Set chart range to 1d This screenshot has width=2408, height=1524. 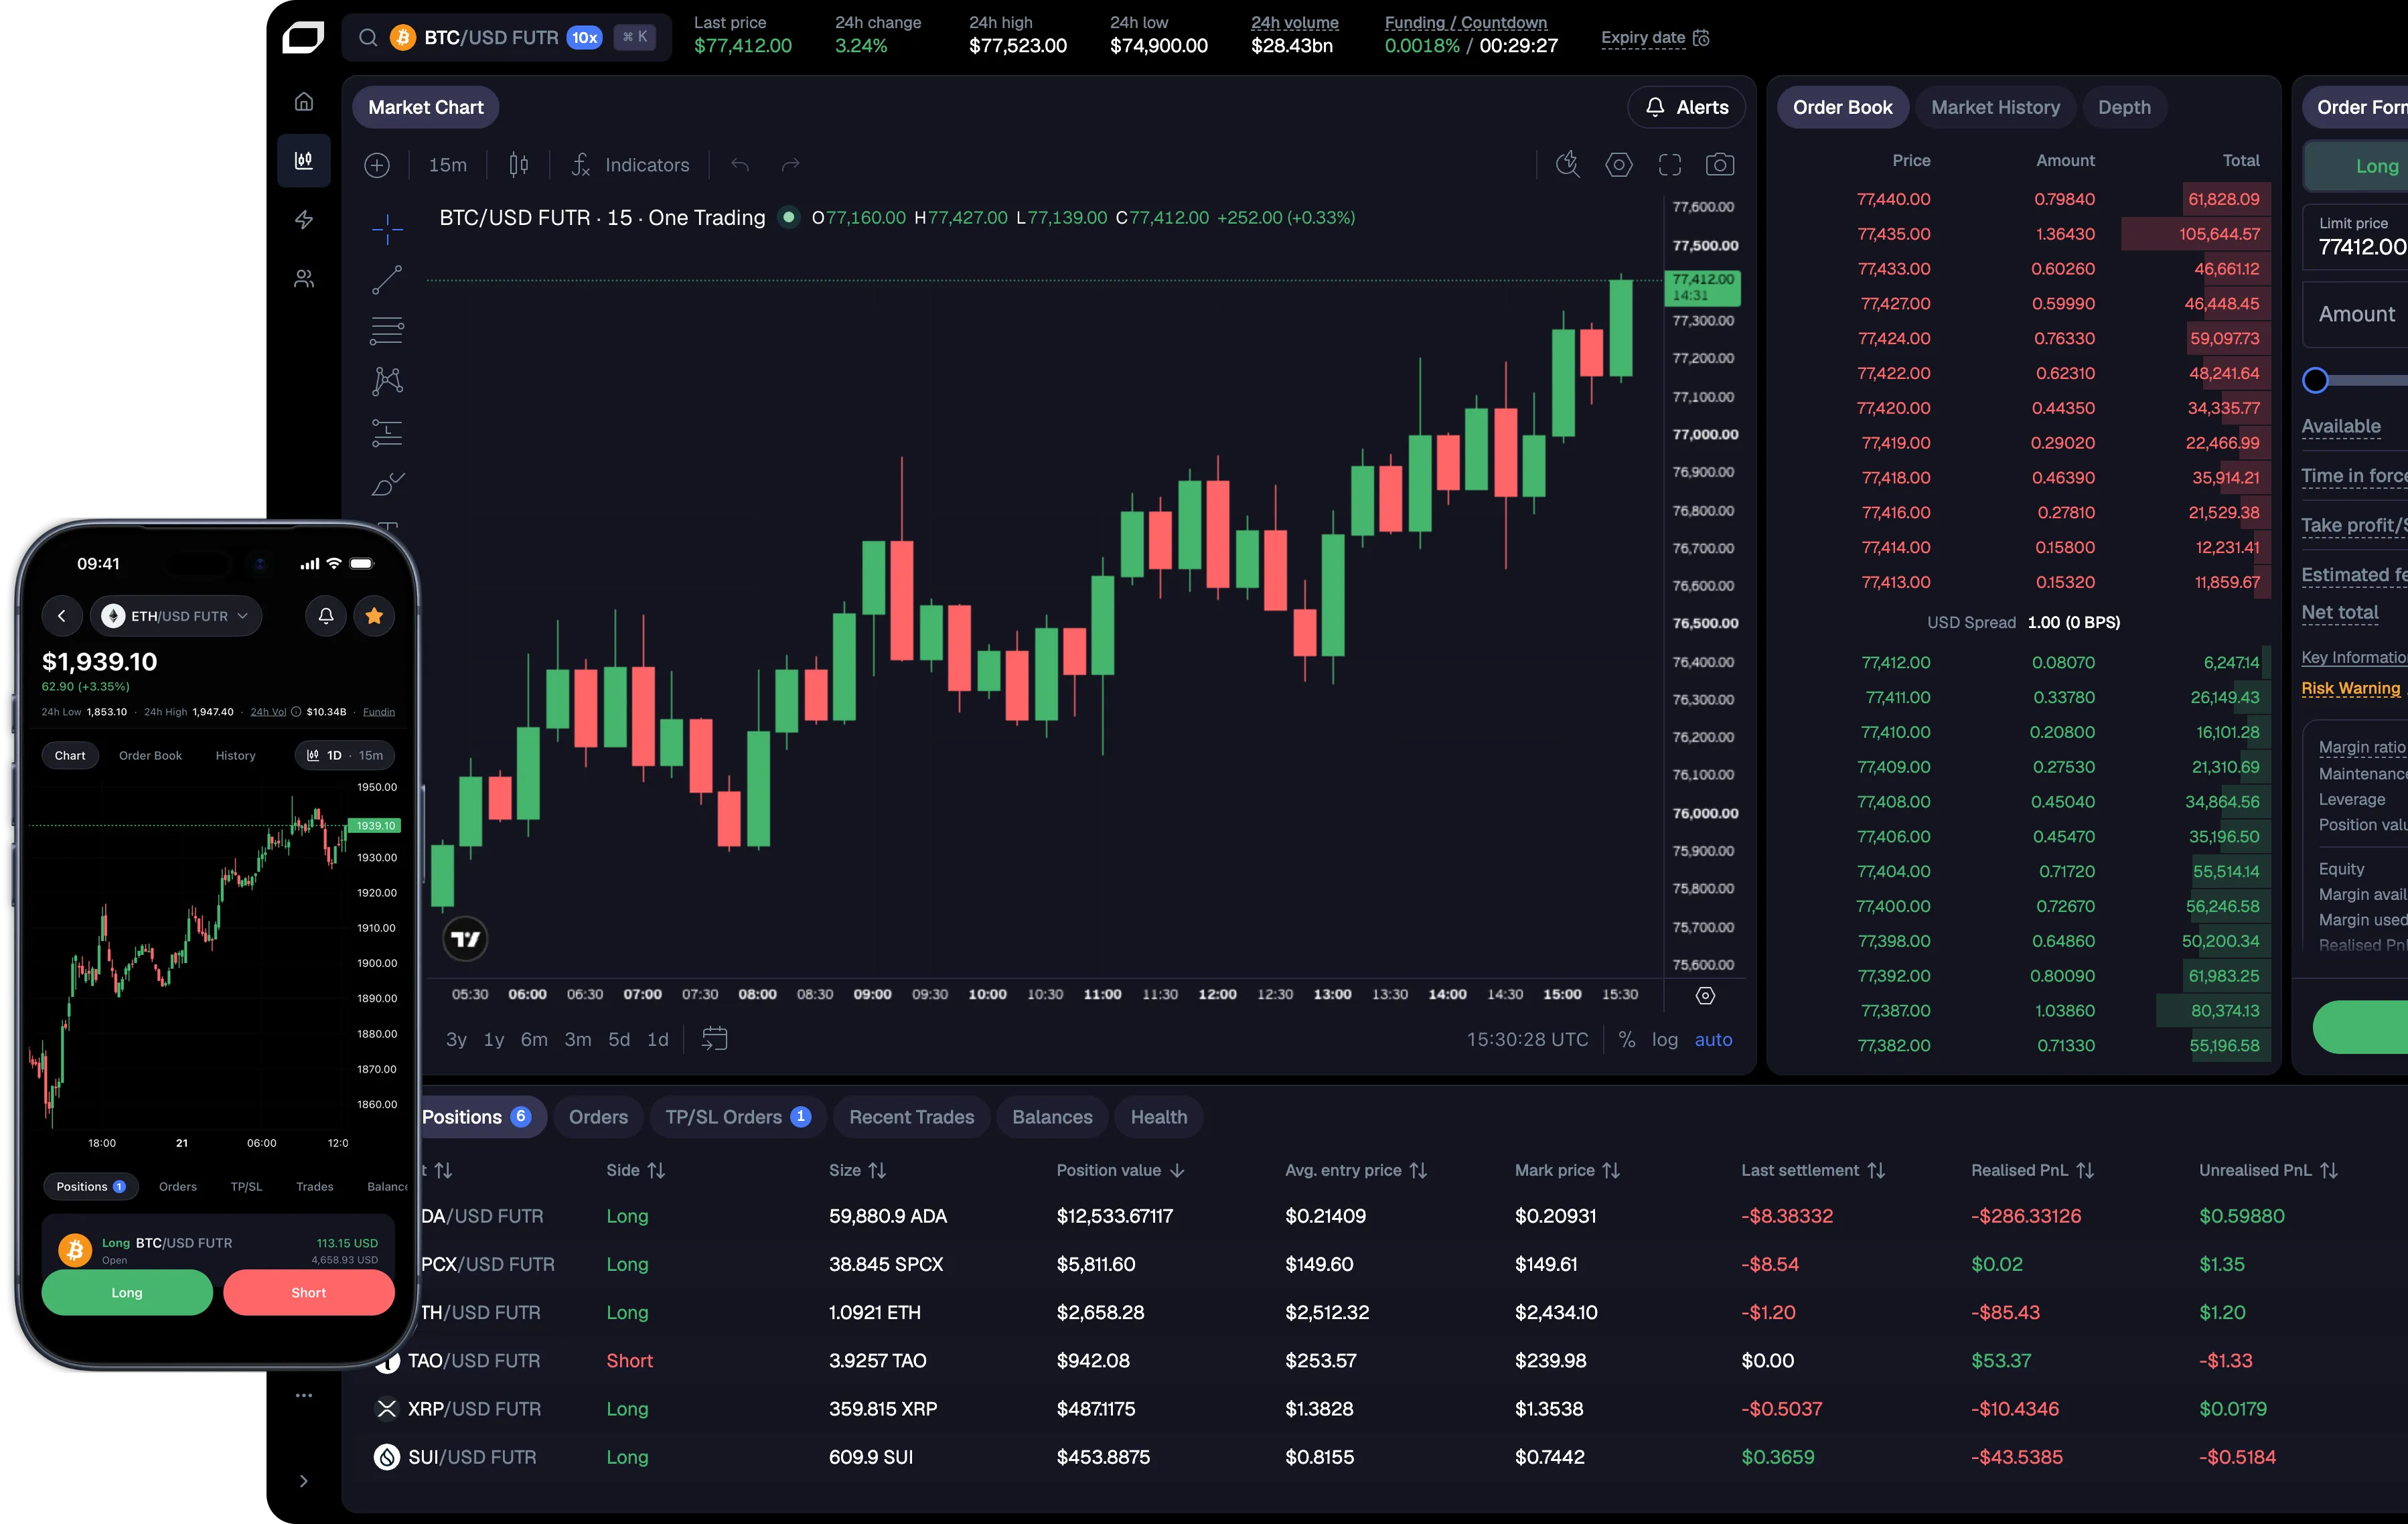click(x=657, y=1040)
